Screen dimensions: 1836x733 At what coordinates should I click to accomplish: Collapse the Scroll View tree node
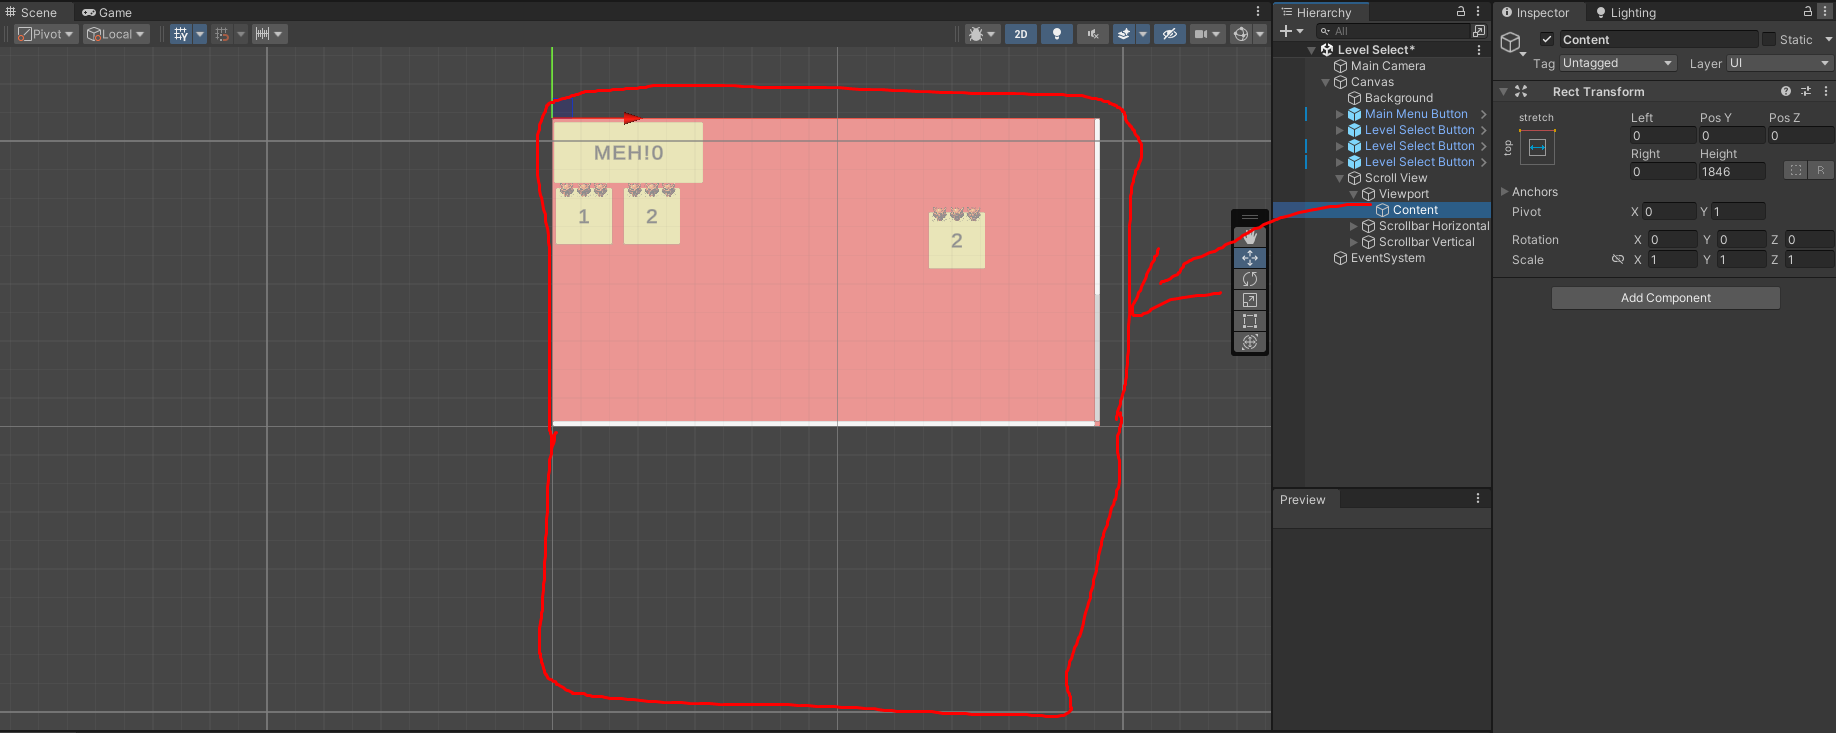point(1340,178)
